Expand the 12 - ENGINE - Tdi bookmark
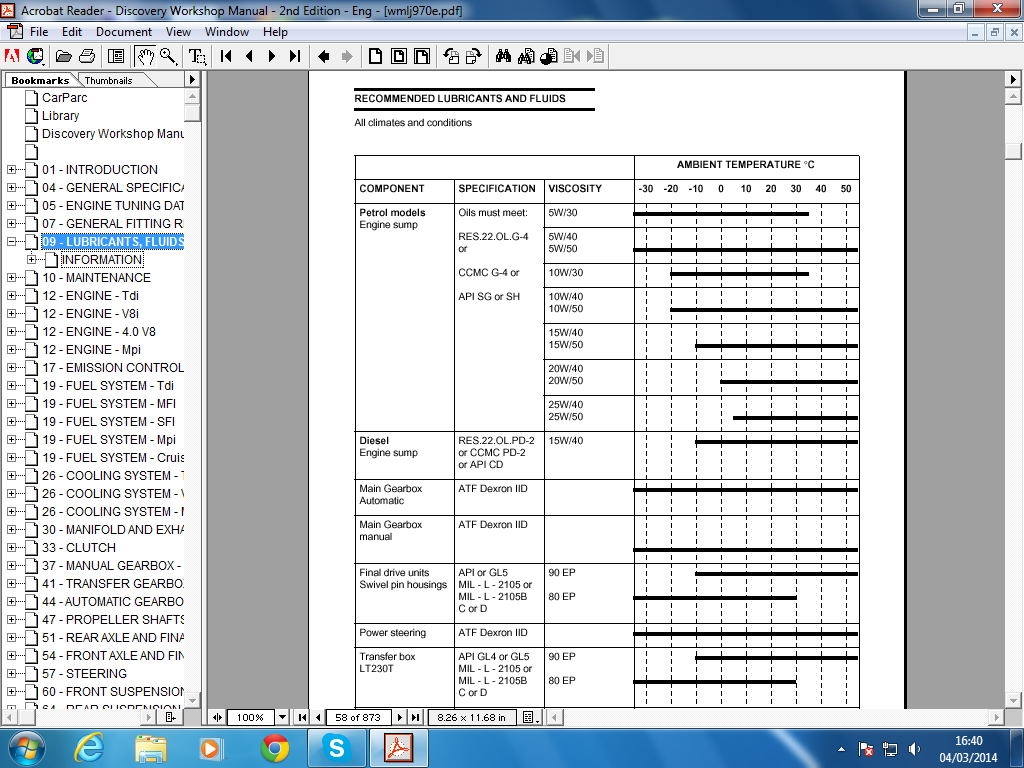 pos(12,296)
